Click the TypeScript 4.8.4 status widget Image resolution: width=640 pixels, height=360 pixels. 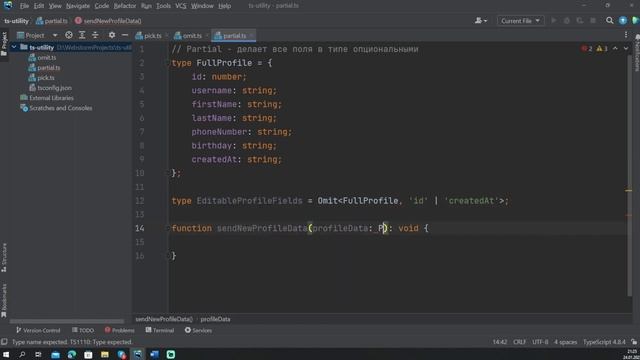pos(604,342)
